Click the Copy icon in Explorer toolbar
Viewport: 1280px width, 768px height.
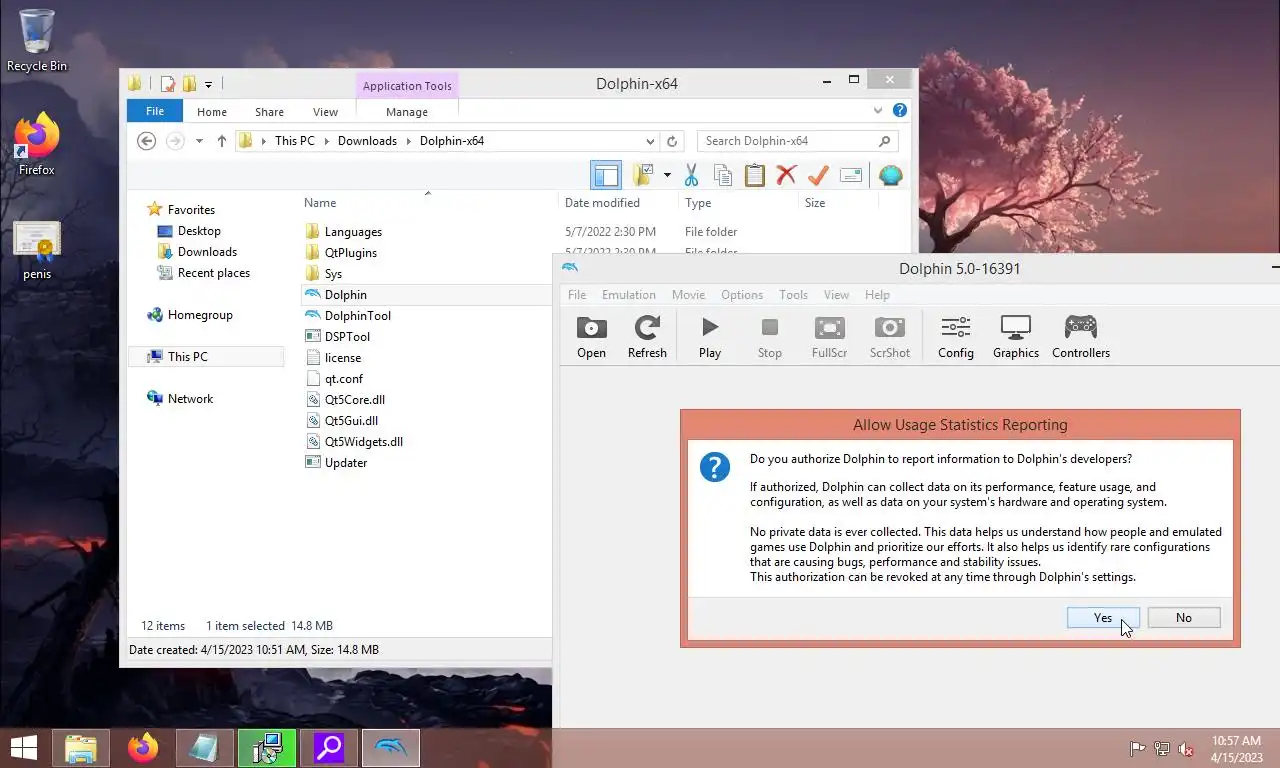pos(723,175)
